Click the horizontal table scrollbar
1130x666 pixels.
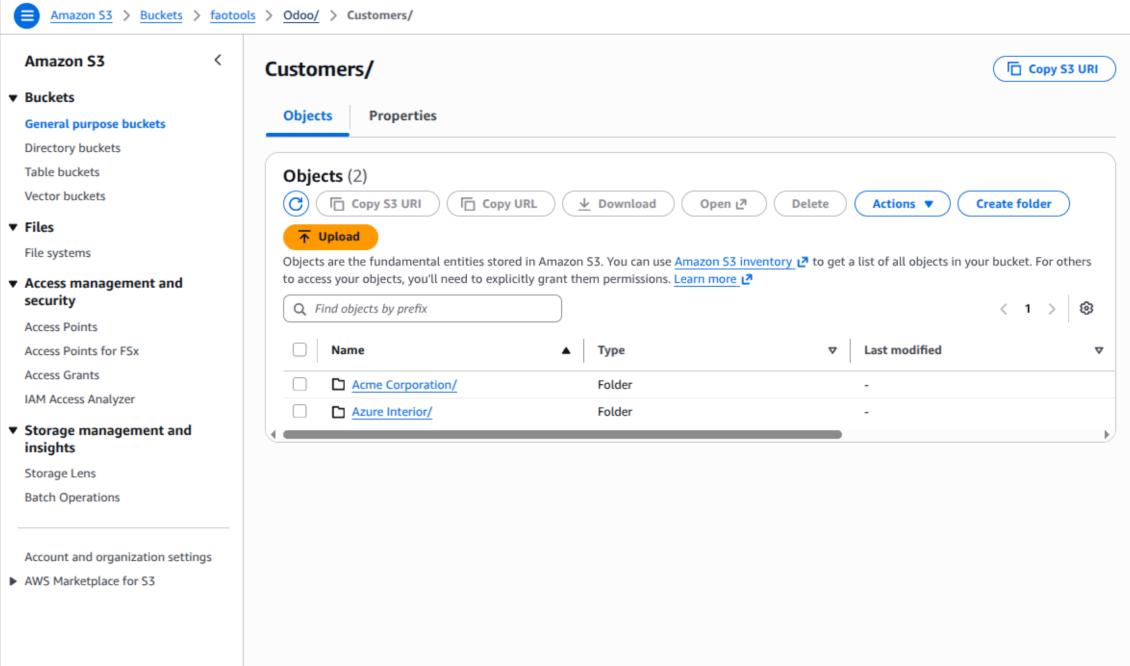[x=562, y=435]
